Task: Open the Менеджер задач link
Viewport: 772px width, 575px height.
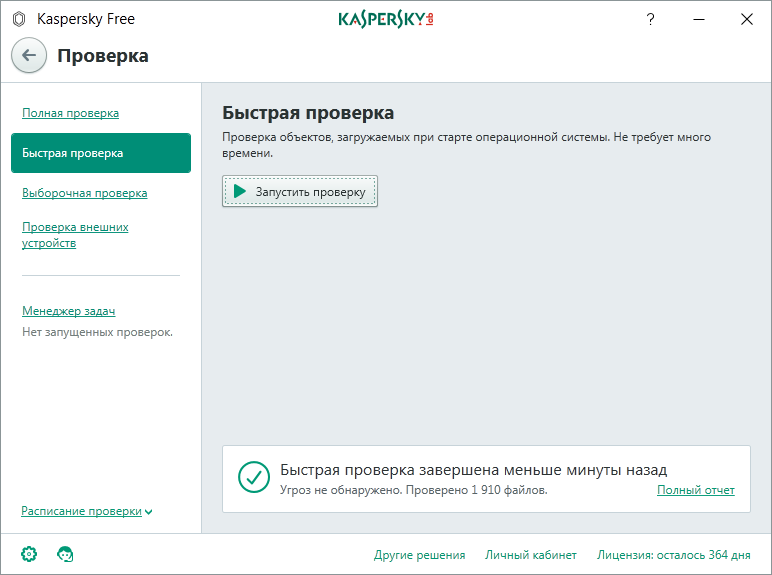Action: (x=69, y=311)
